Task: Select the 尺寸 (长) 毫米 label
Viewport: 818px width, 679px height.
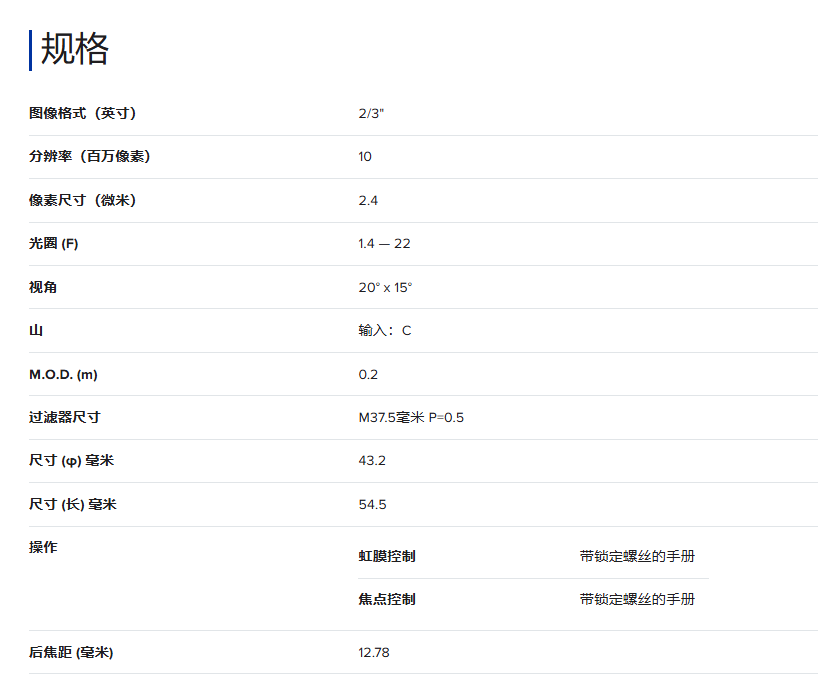Action: pos(73,504)
